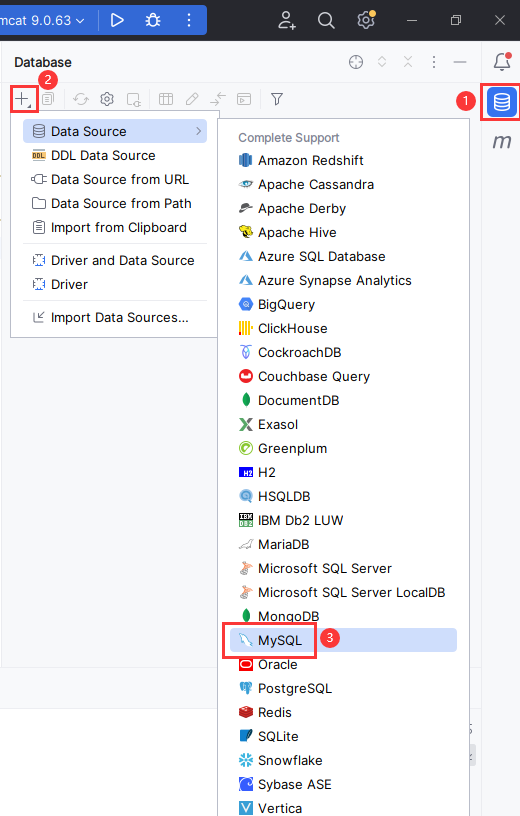The width and height of the screenshot is (520, 816).
Task: Click the Code With Me add user icon
Action: point(286,20)
